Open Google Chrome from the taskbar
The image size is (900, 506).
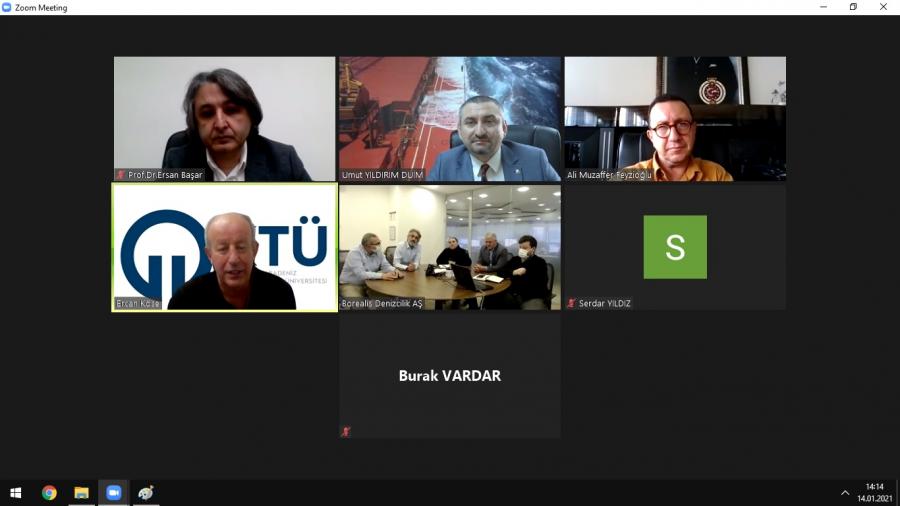pyautogui.click(x=49, y=493)
